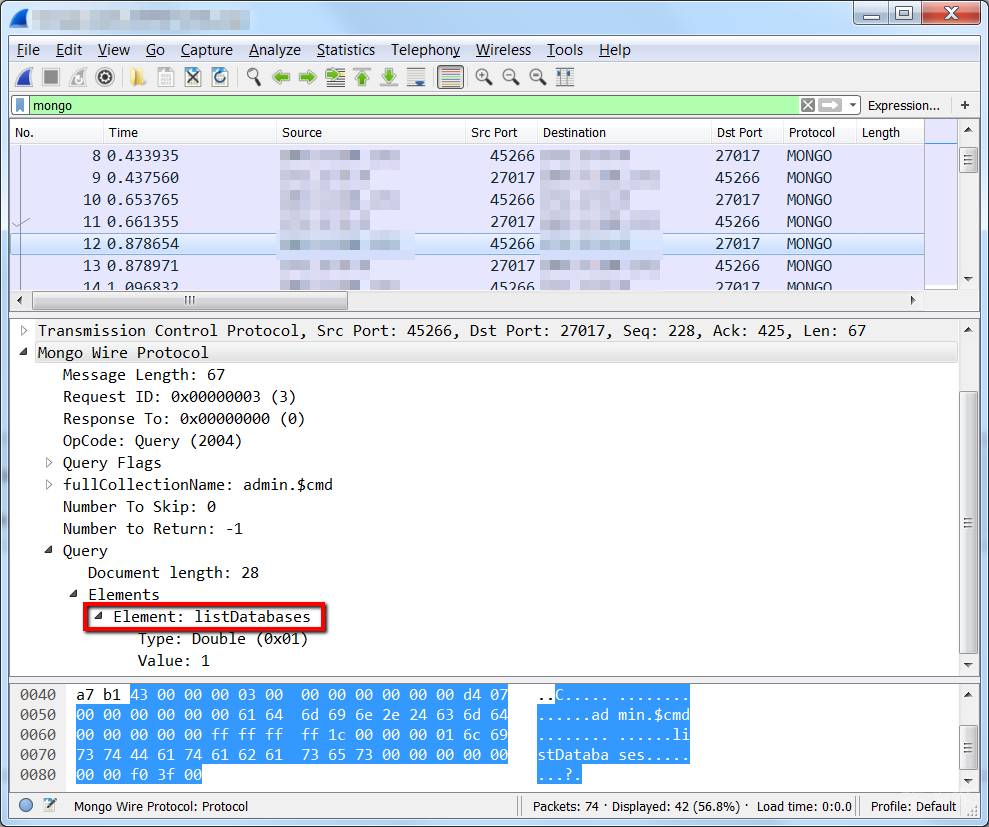Sort by the No. column header
The width and height of the screenshot is (989, 827).
(57, 132)
